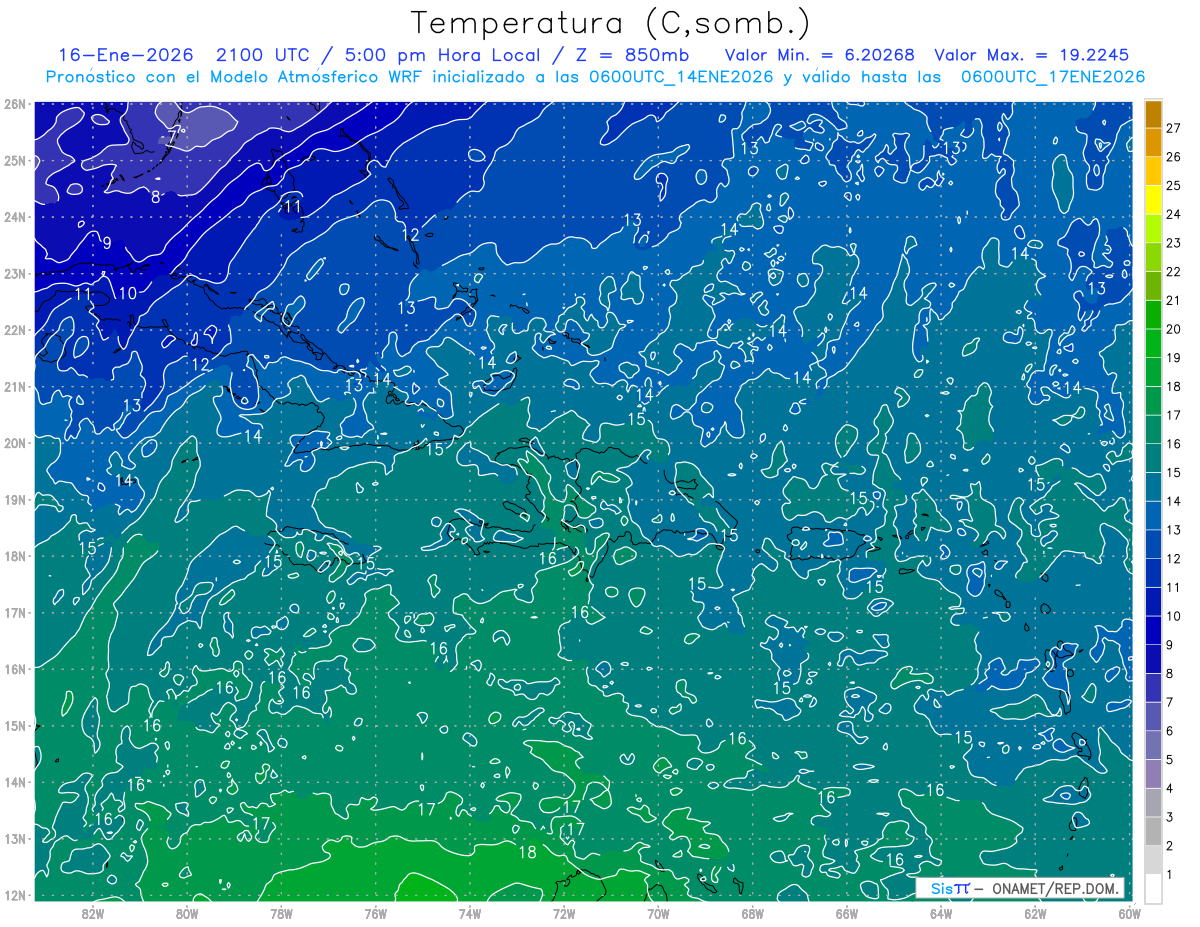The image size is (1200, 927).
Task: Click the '78W' longitude axis label
Action: (x=281, y=912)
